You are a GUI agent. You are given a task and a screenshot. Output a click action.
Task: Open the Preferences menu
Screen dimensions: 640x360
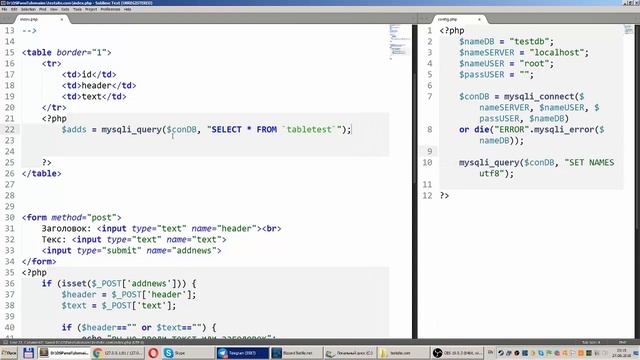110,9
